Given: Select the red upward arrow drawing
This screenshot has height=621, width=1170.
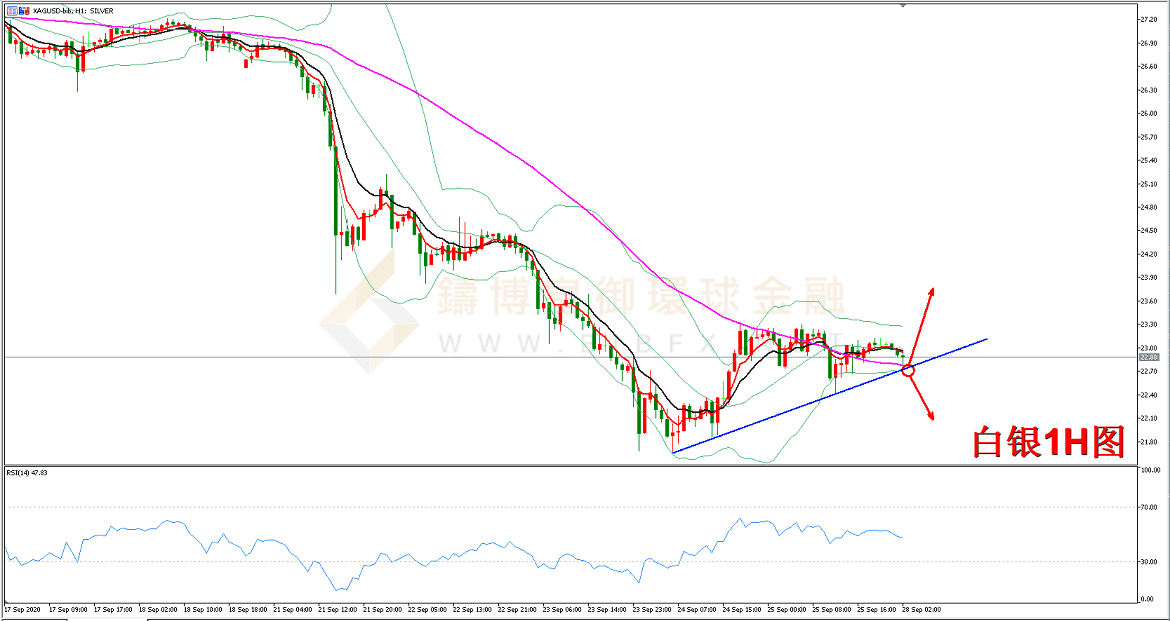Looking at the screenshot, I should point(923,325).
